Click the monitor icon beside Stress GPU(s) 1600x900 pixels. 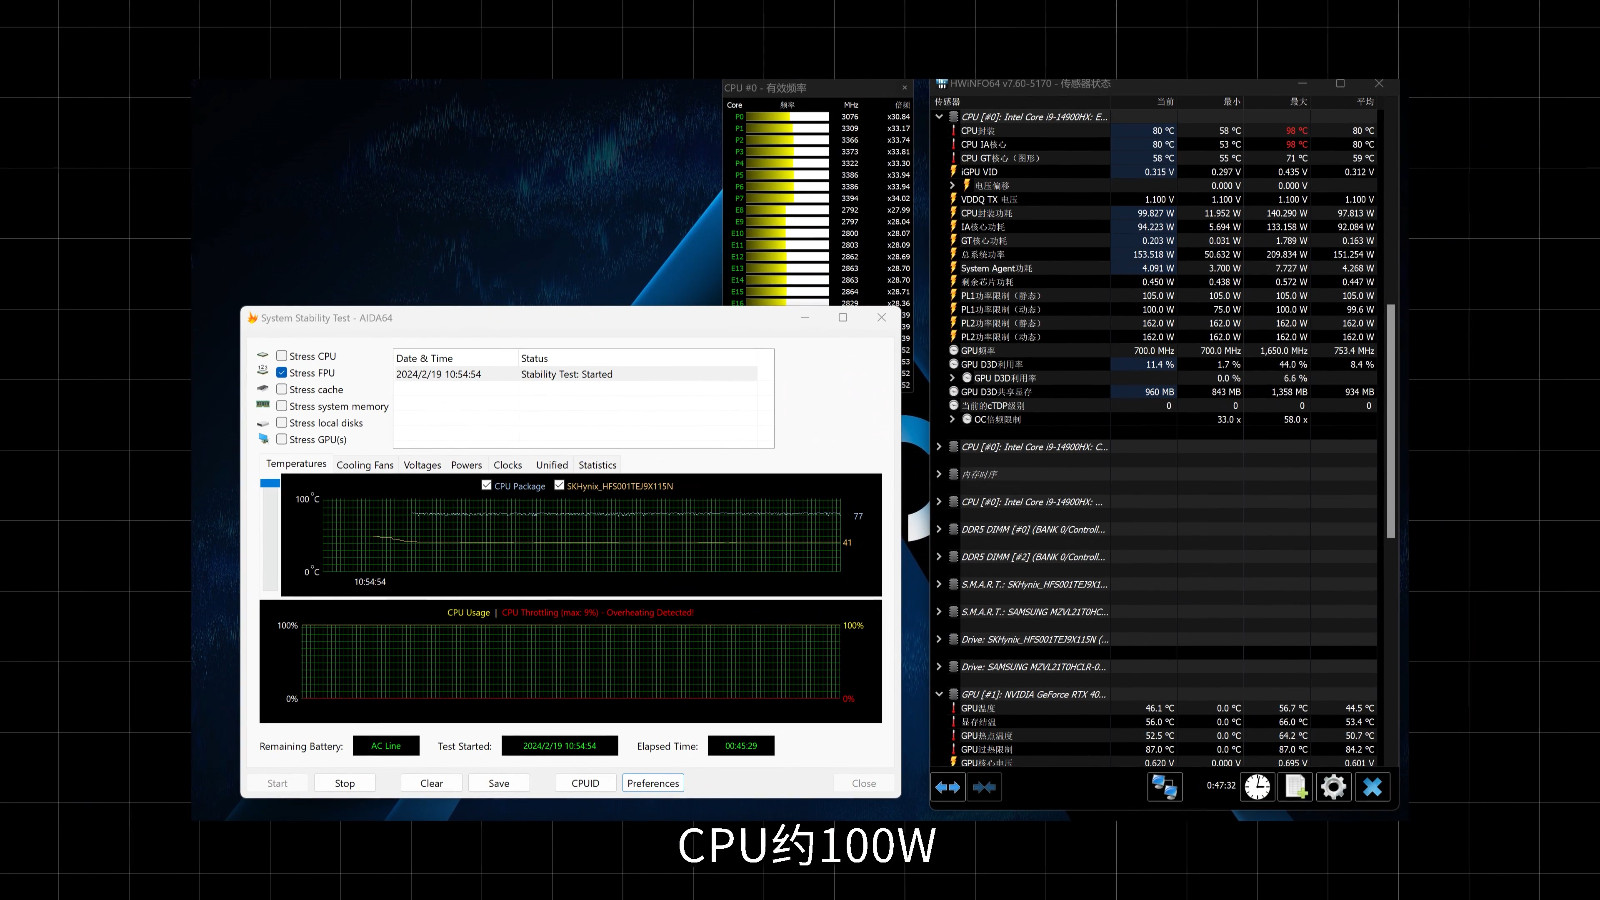(x=263, y=439)
